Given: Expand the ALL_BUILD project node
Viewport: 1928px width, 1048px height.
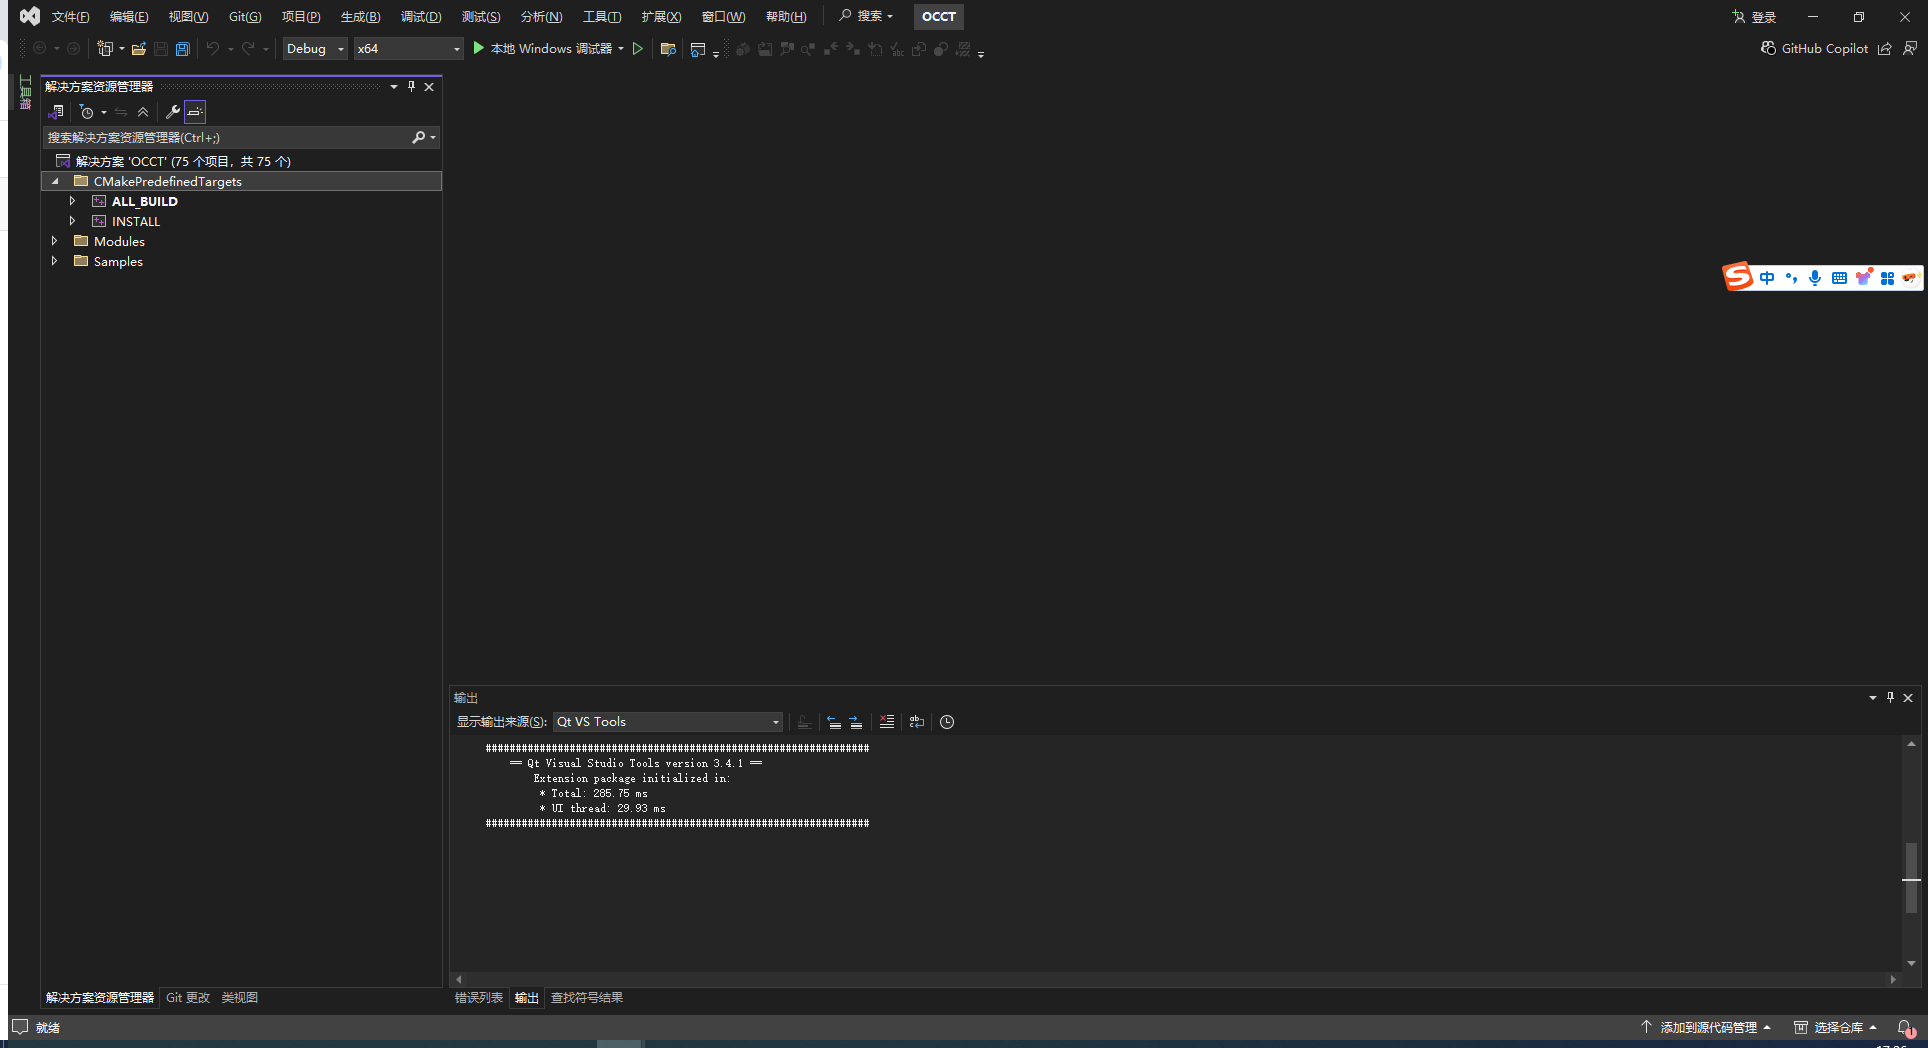Looking at the screenshot, I should (x=72, y=201).
